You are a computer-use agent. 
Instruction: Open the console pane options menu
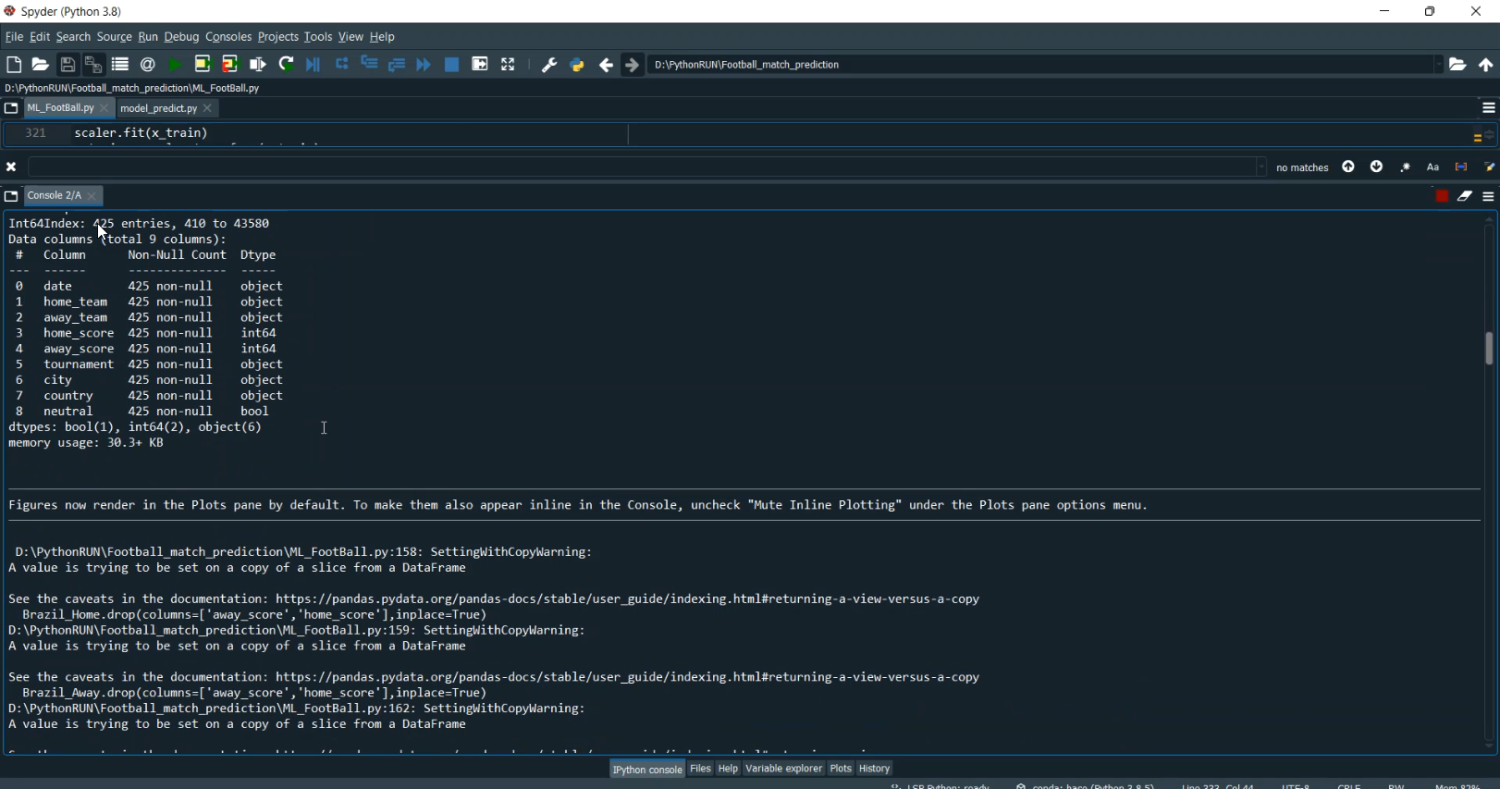[1488, 196]
